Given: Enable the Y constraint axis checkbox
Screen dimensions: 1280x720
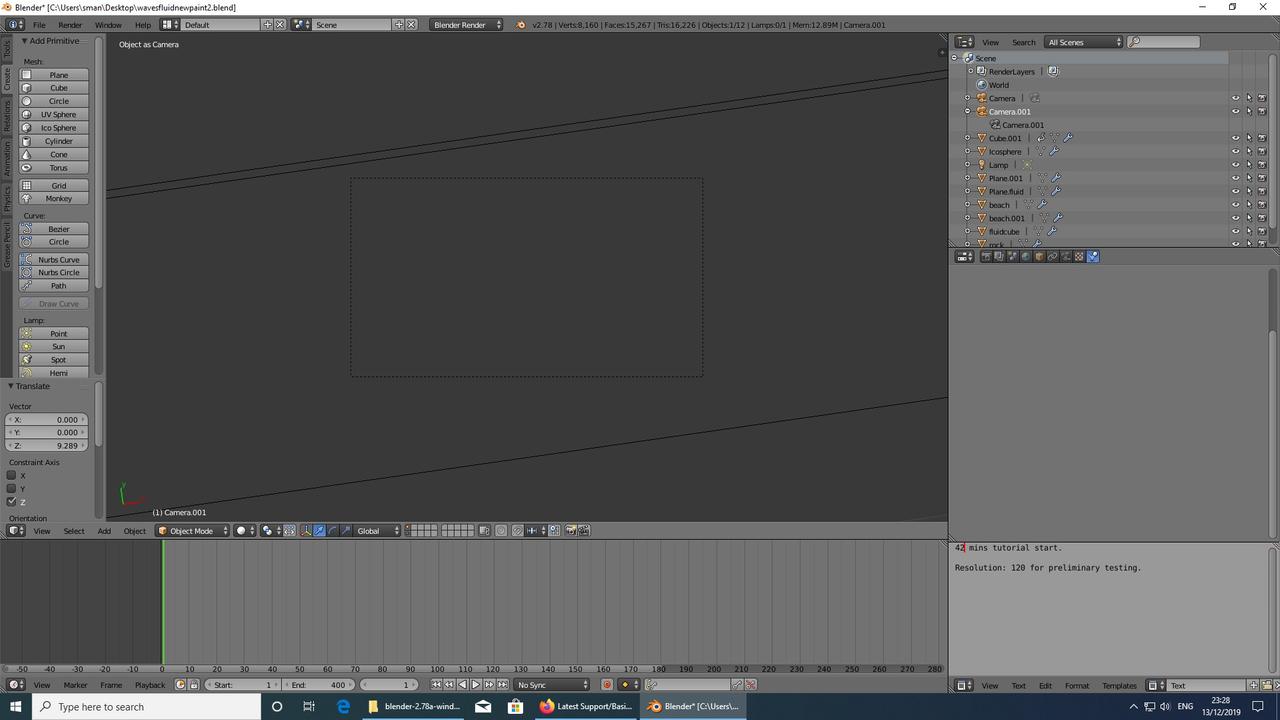Looking at the screenshot, I should coord(12,488).
